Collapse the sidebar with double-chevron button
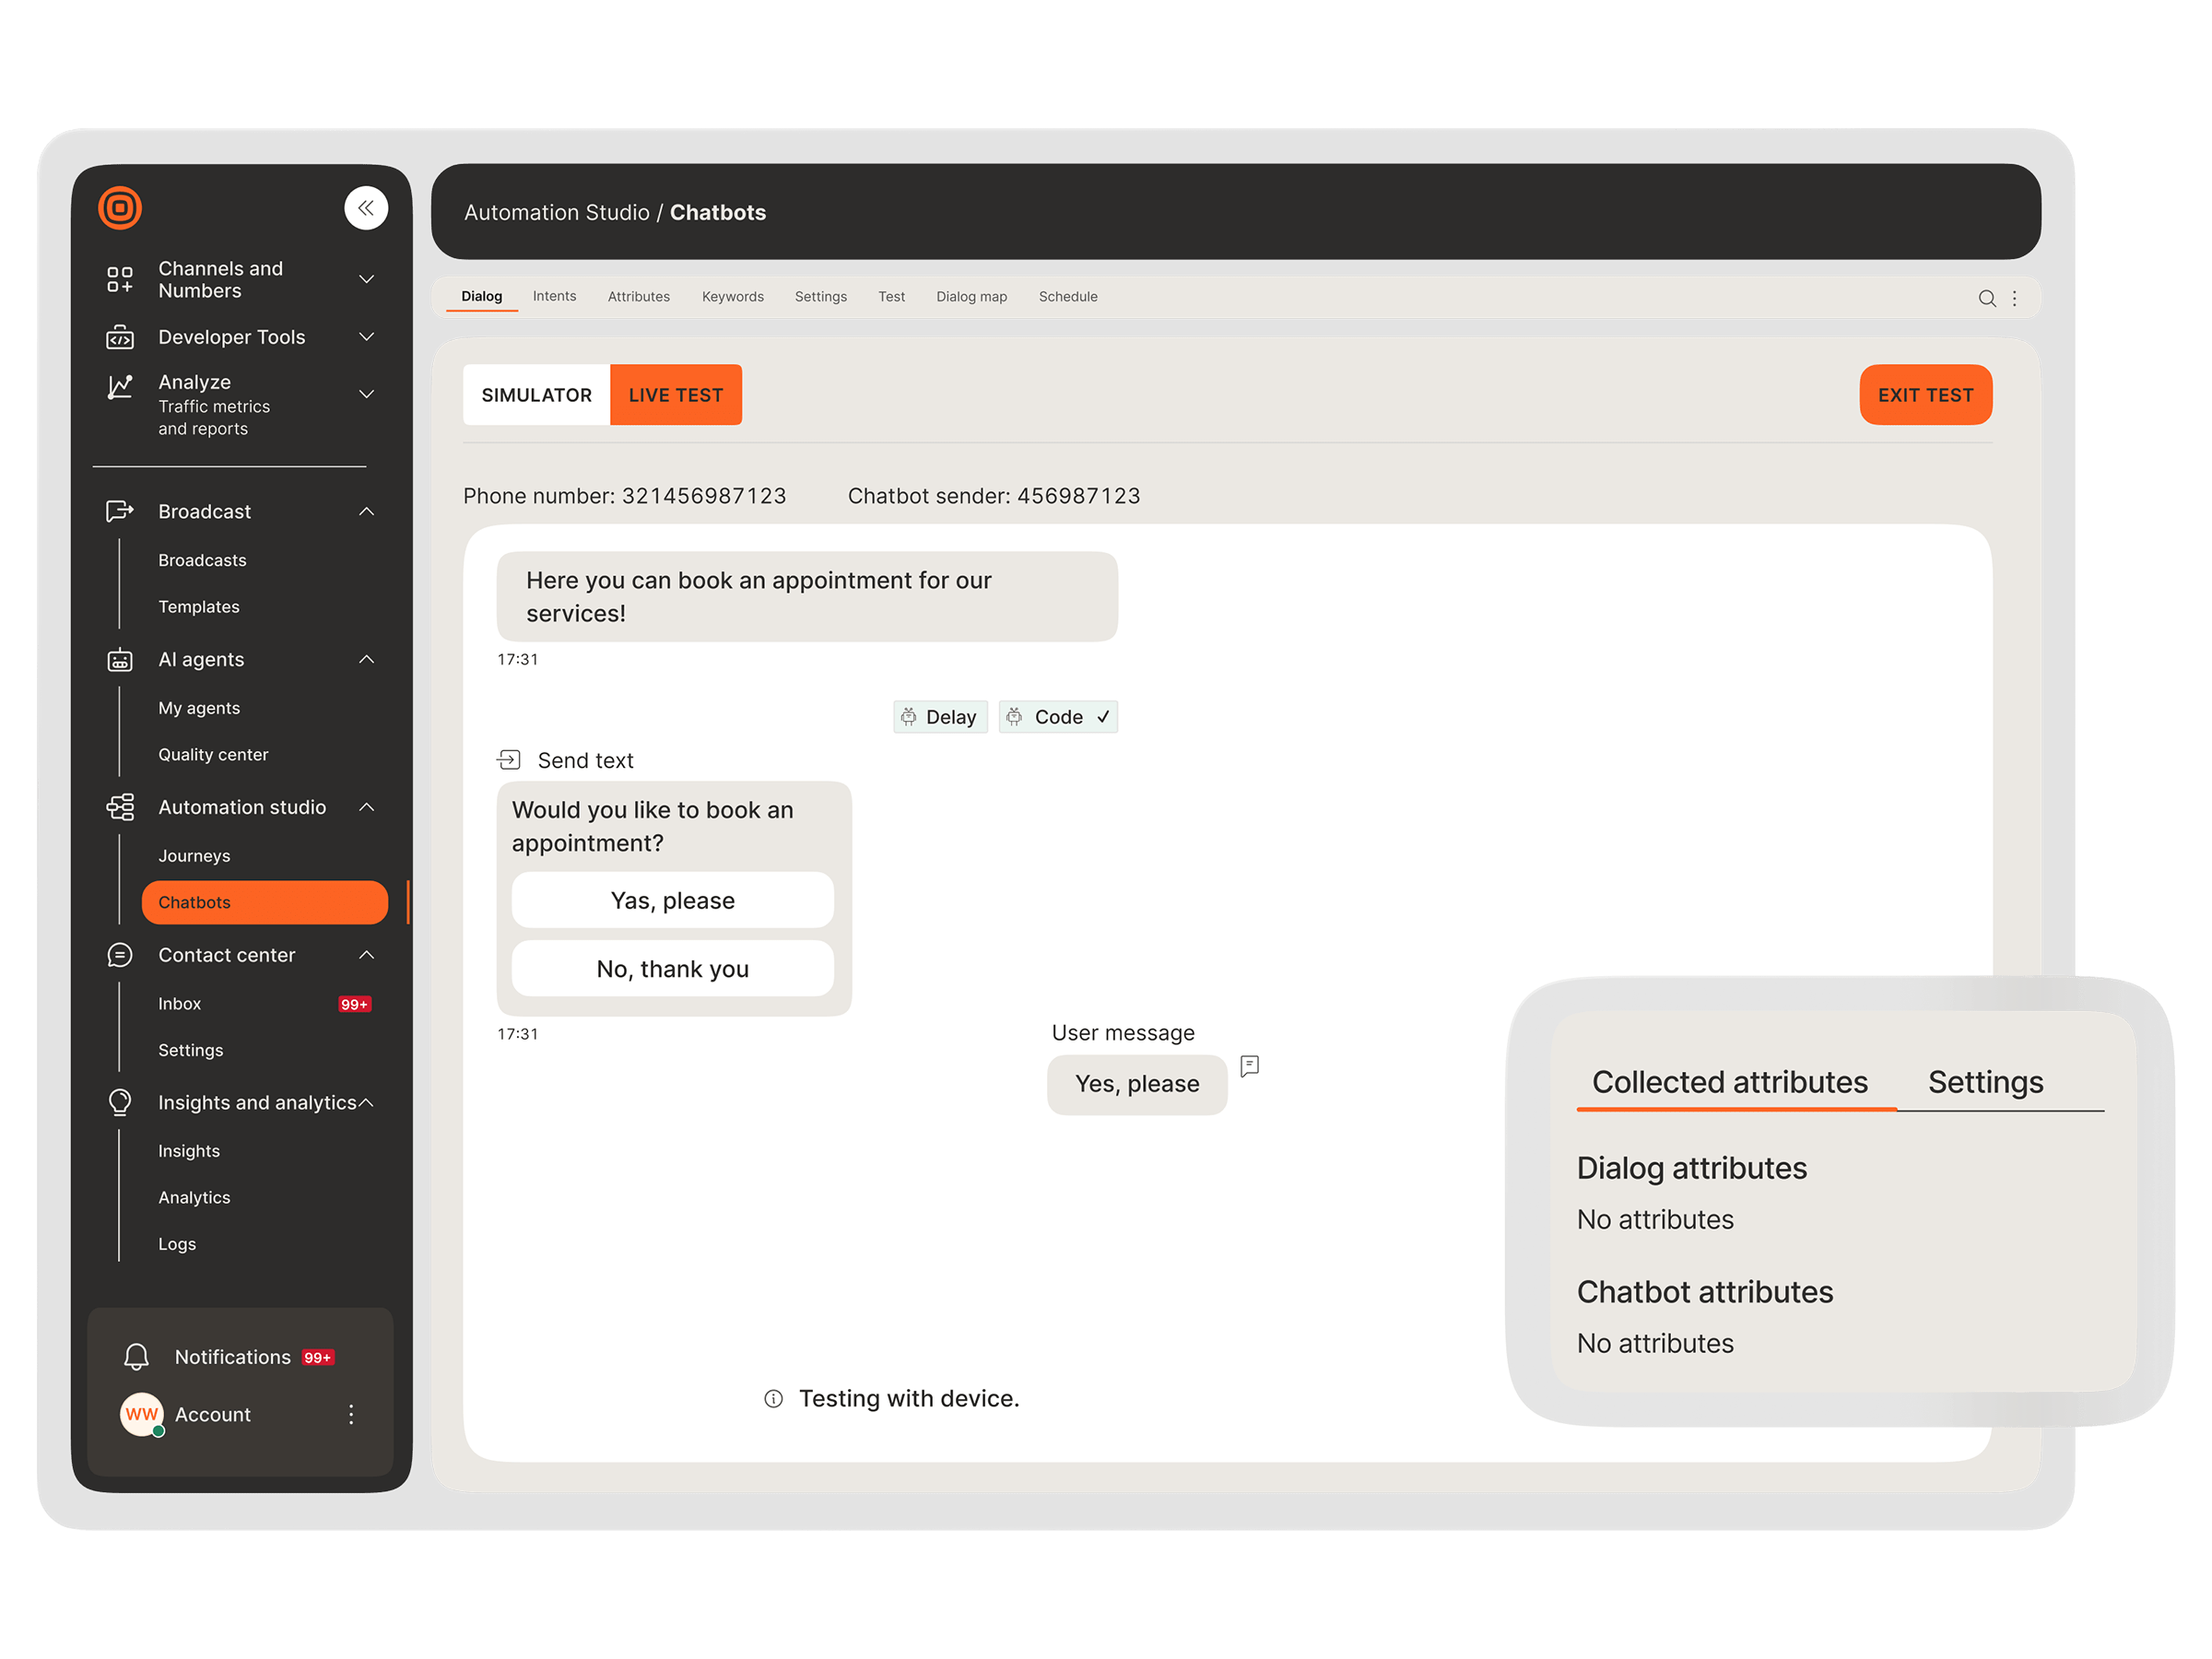Image resolution: width=2212 pixels, height=1659 pixels. [366, 208]
